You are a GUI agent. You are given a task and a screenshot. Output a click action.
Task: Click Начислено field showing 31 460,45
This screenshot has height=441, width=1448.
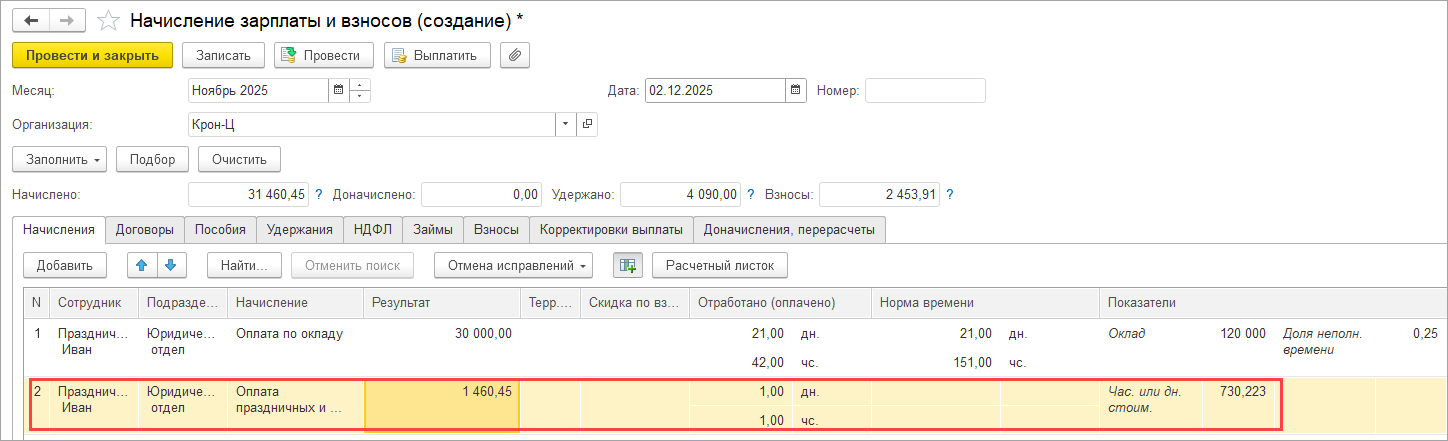click(248, 194)
